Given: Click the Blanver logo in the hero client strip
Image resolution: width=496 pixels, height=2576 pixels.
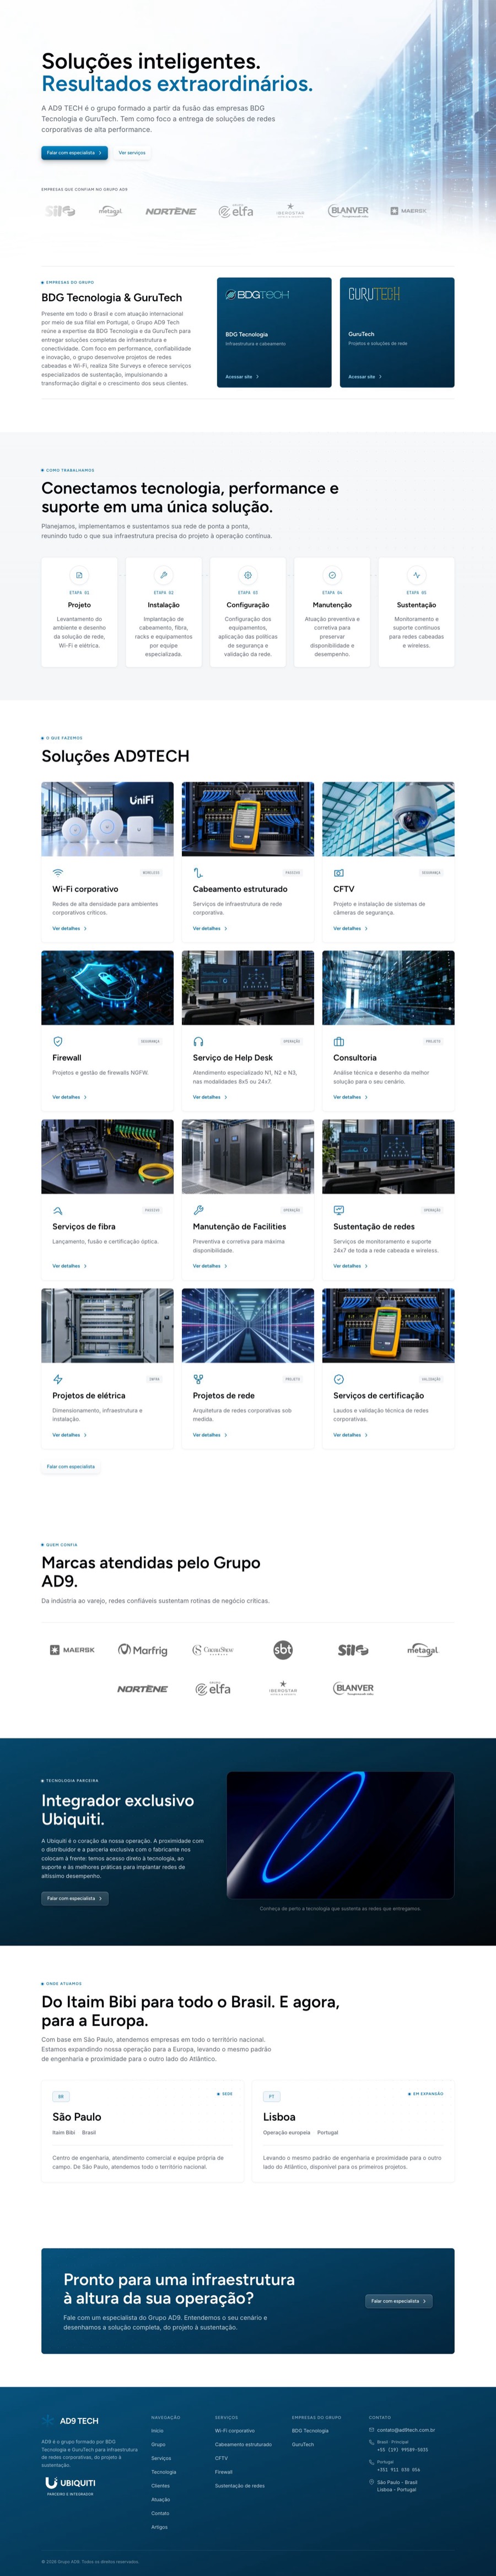Looking at the screenshot, I should (349, 211).
